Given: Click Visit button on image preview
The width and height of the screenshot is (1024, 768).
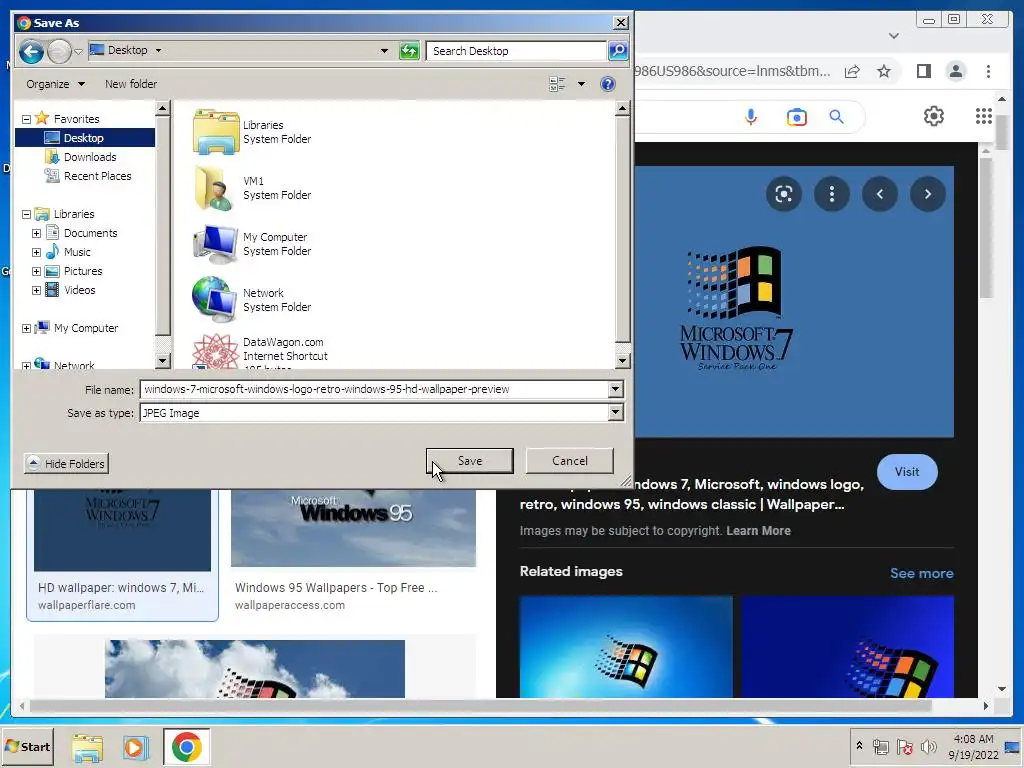Looking at the screenshot, I should [906, 472].
